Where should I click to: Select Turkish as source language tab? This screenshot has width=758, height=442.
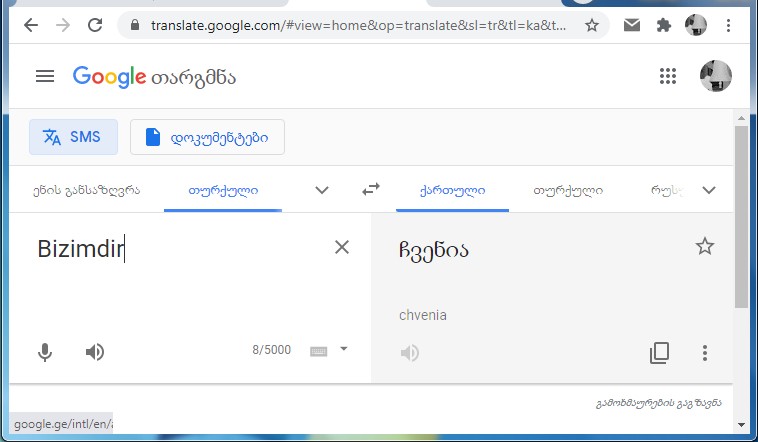(x=223, y=190)
